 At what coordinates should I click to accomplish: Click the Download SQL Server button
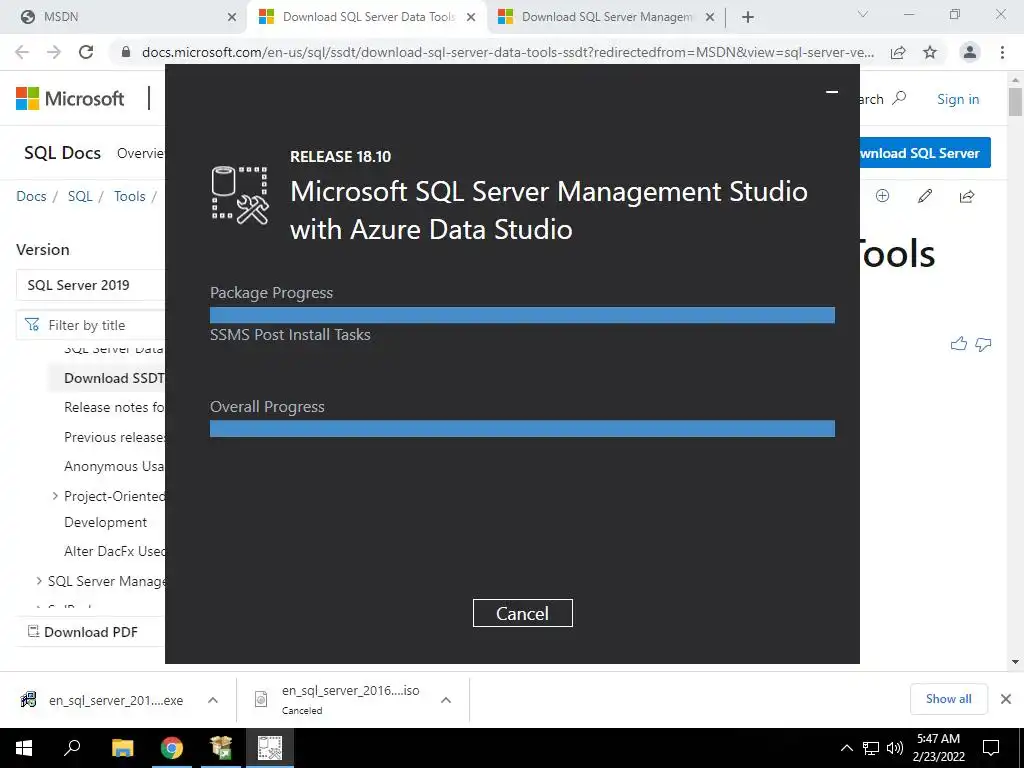coord(925,153)
